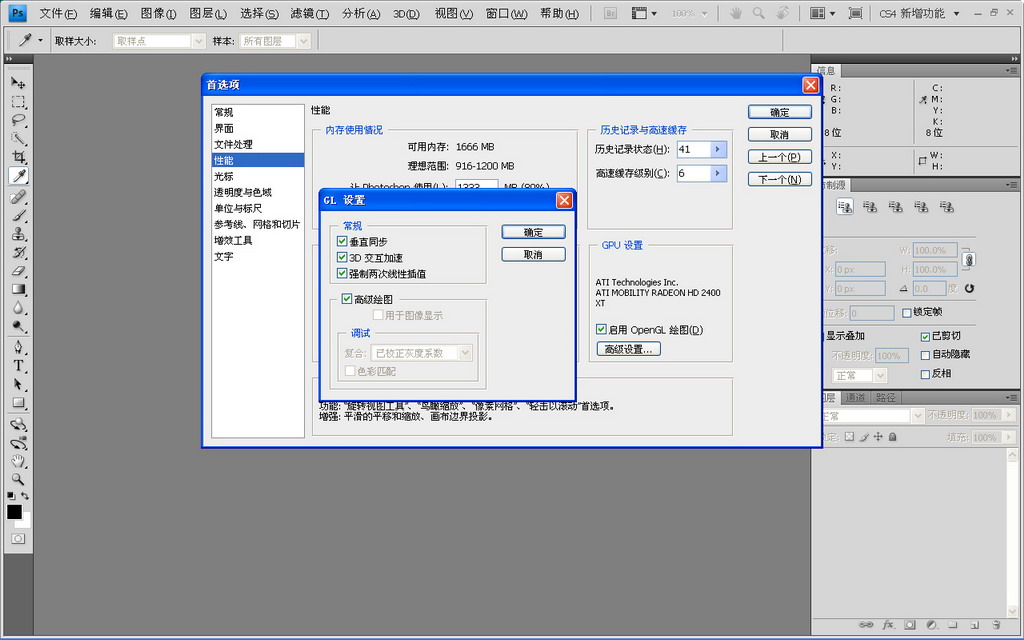
Task: Pick the Zoom magnifier in the toolbox
Action: click(x=18, y=479)
